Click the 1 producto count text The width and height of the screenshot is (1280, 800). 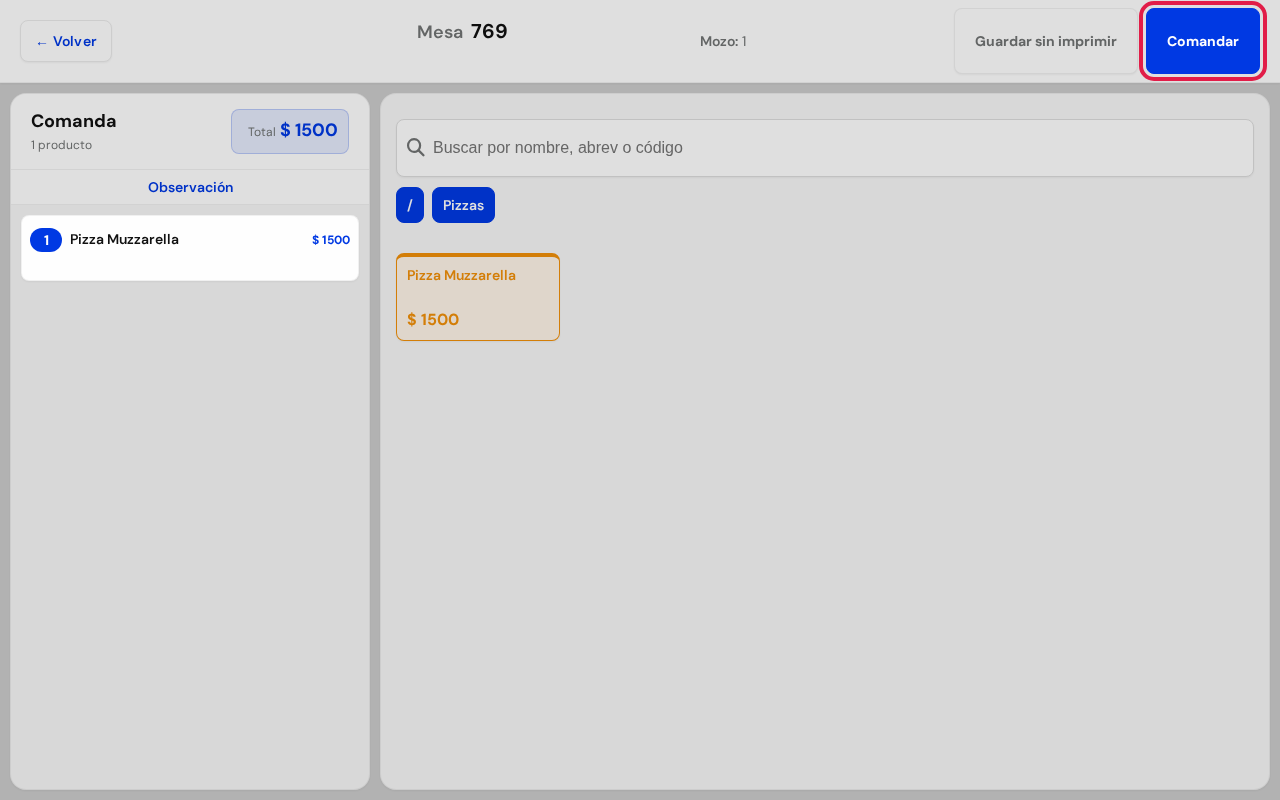(61, 145)
